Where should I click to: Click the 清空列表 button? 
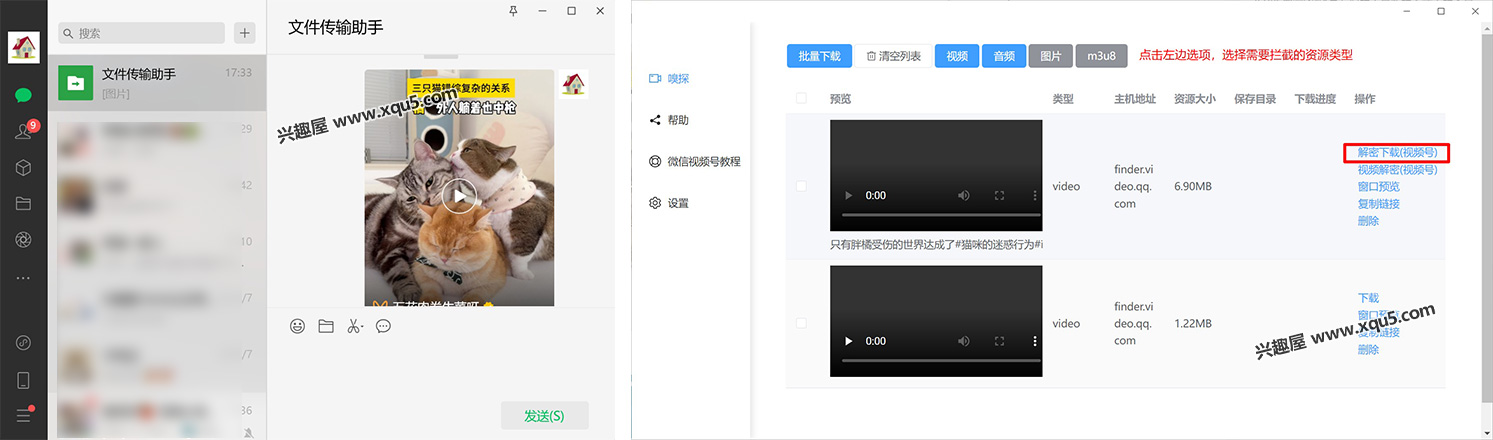(x=893, y=56)
